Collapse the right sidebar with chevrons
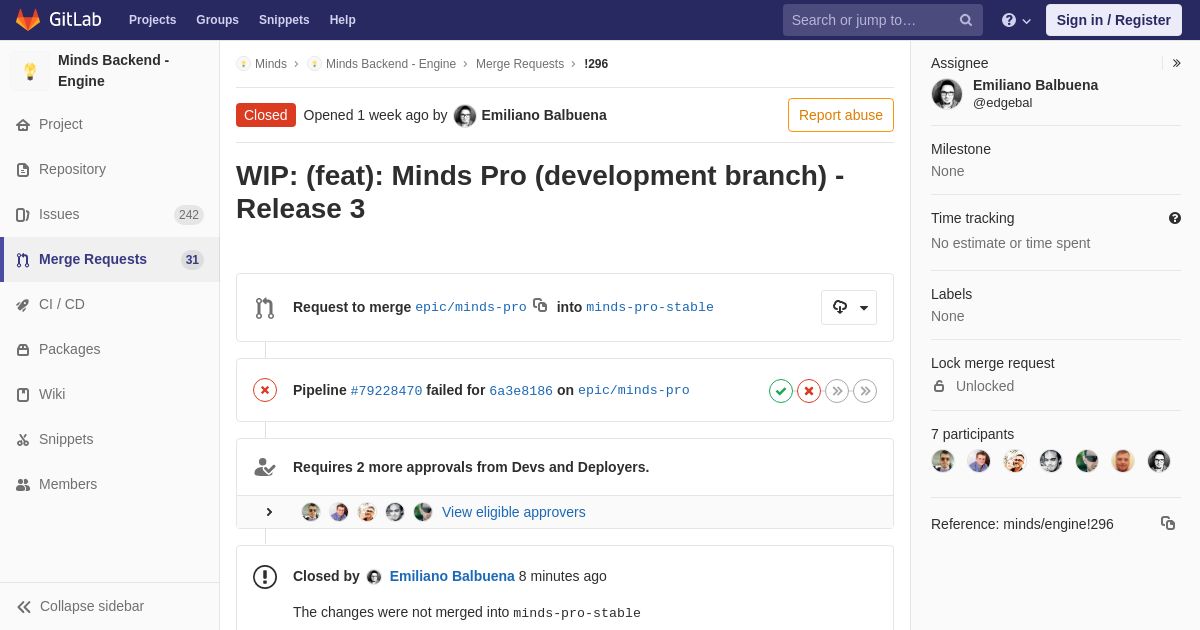The height and width of the screenshot is (630, 1200). coord(1176,63)
